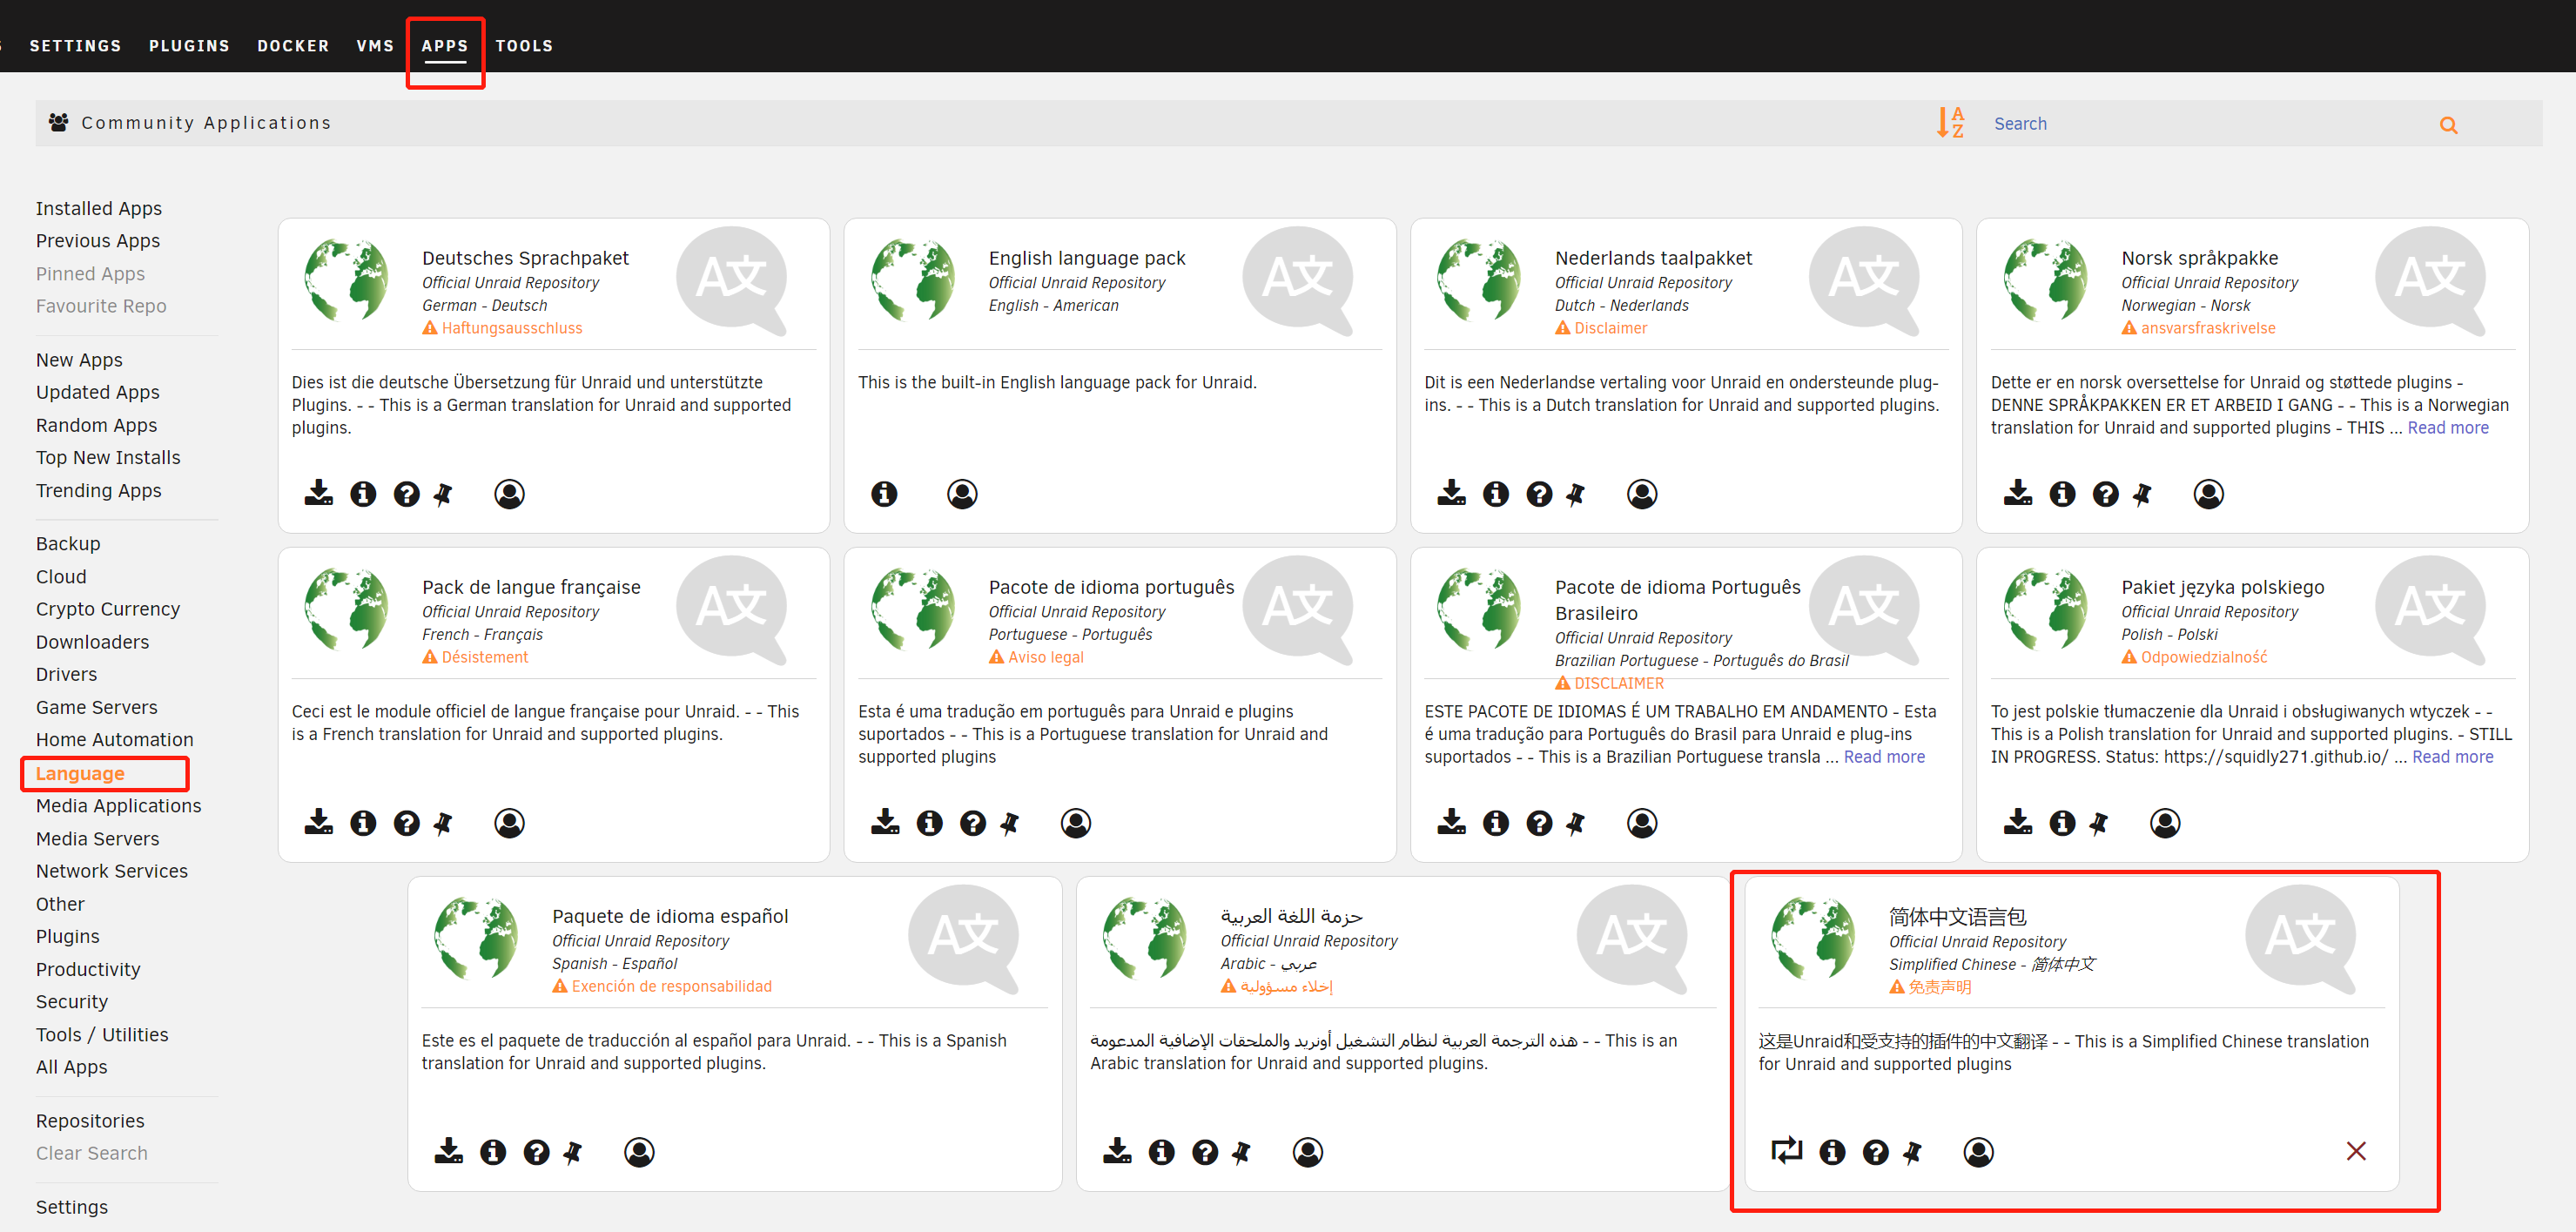The width and height of the screenshot is (2576, 1232).
Task: Open info for English language pack
Action: tap(884, 493)
